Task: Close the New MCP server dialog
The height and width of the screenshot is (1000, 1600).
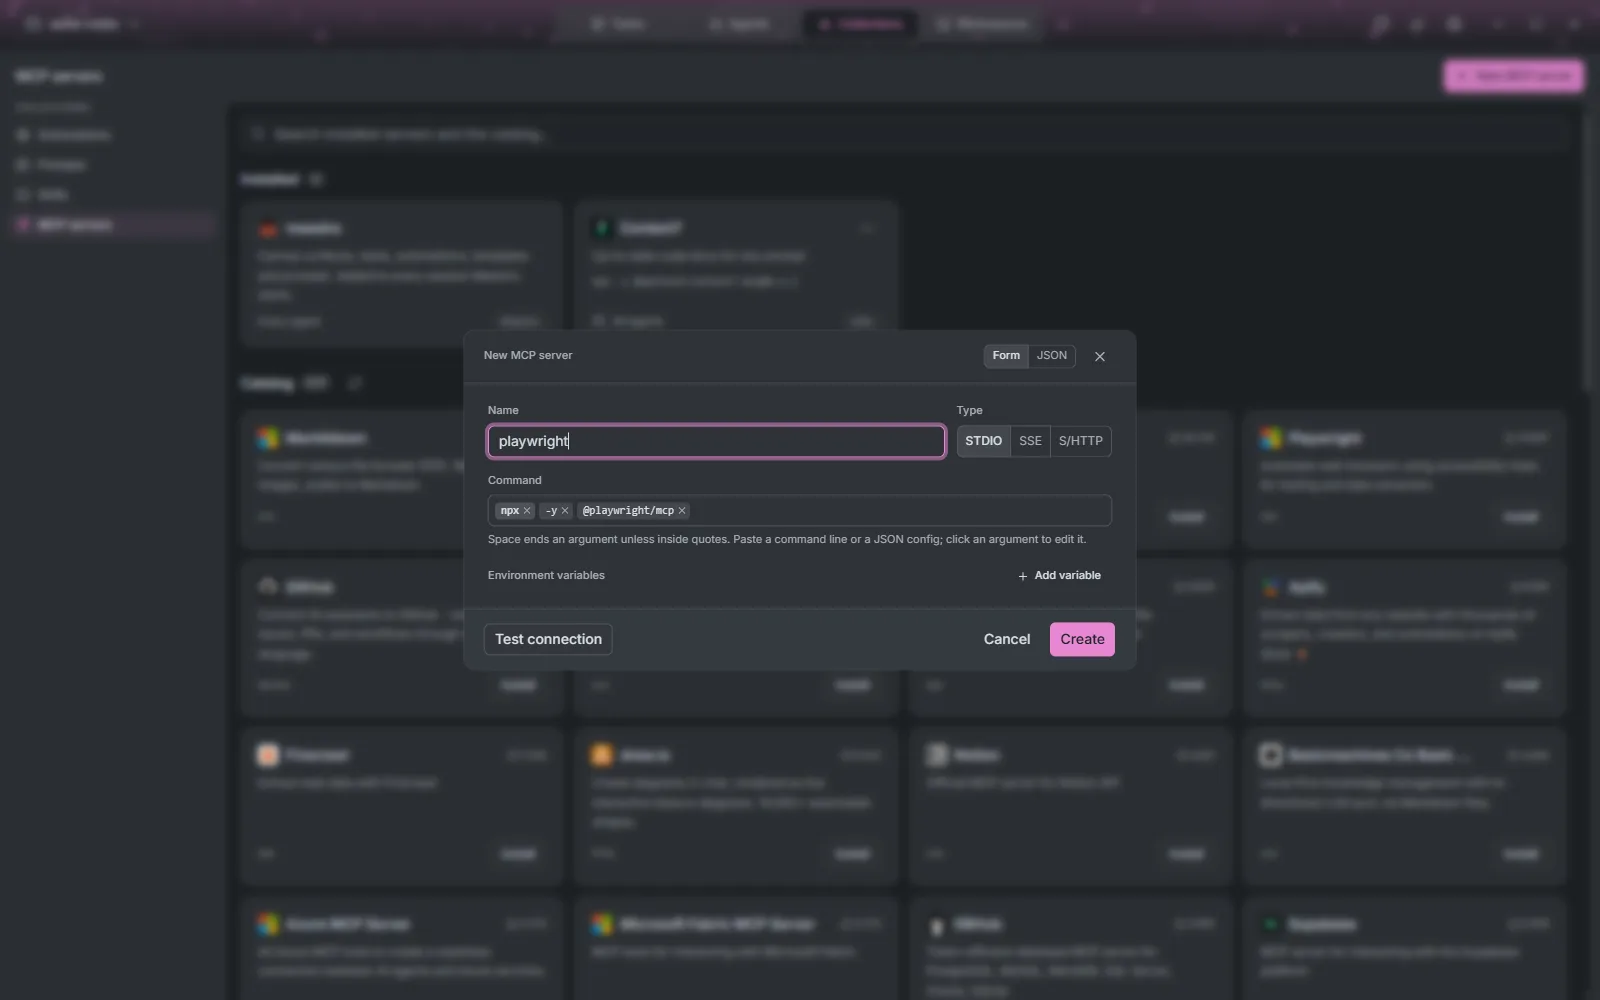Action: point(1100,357)
